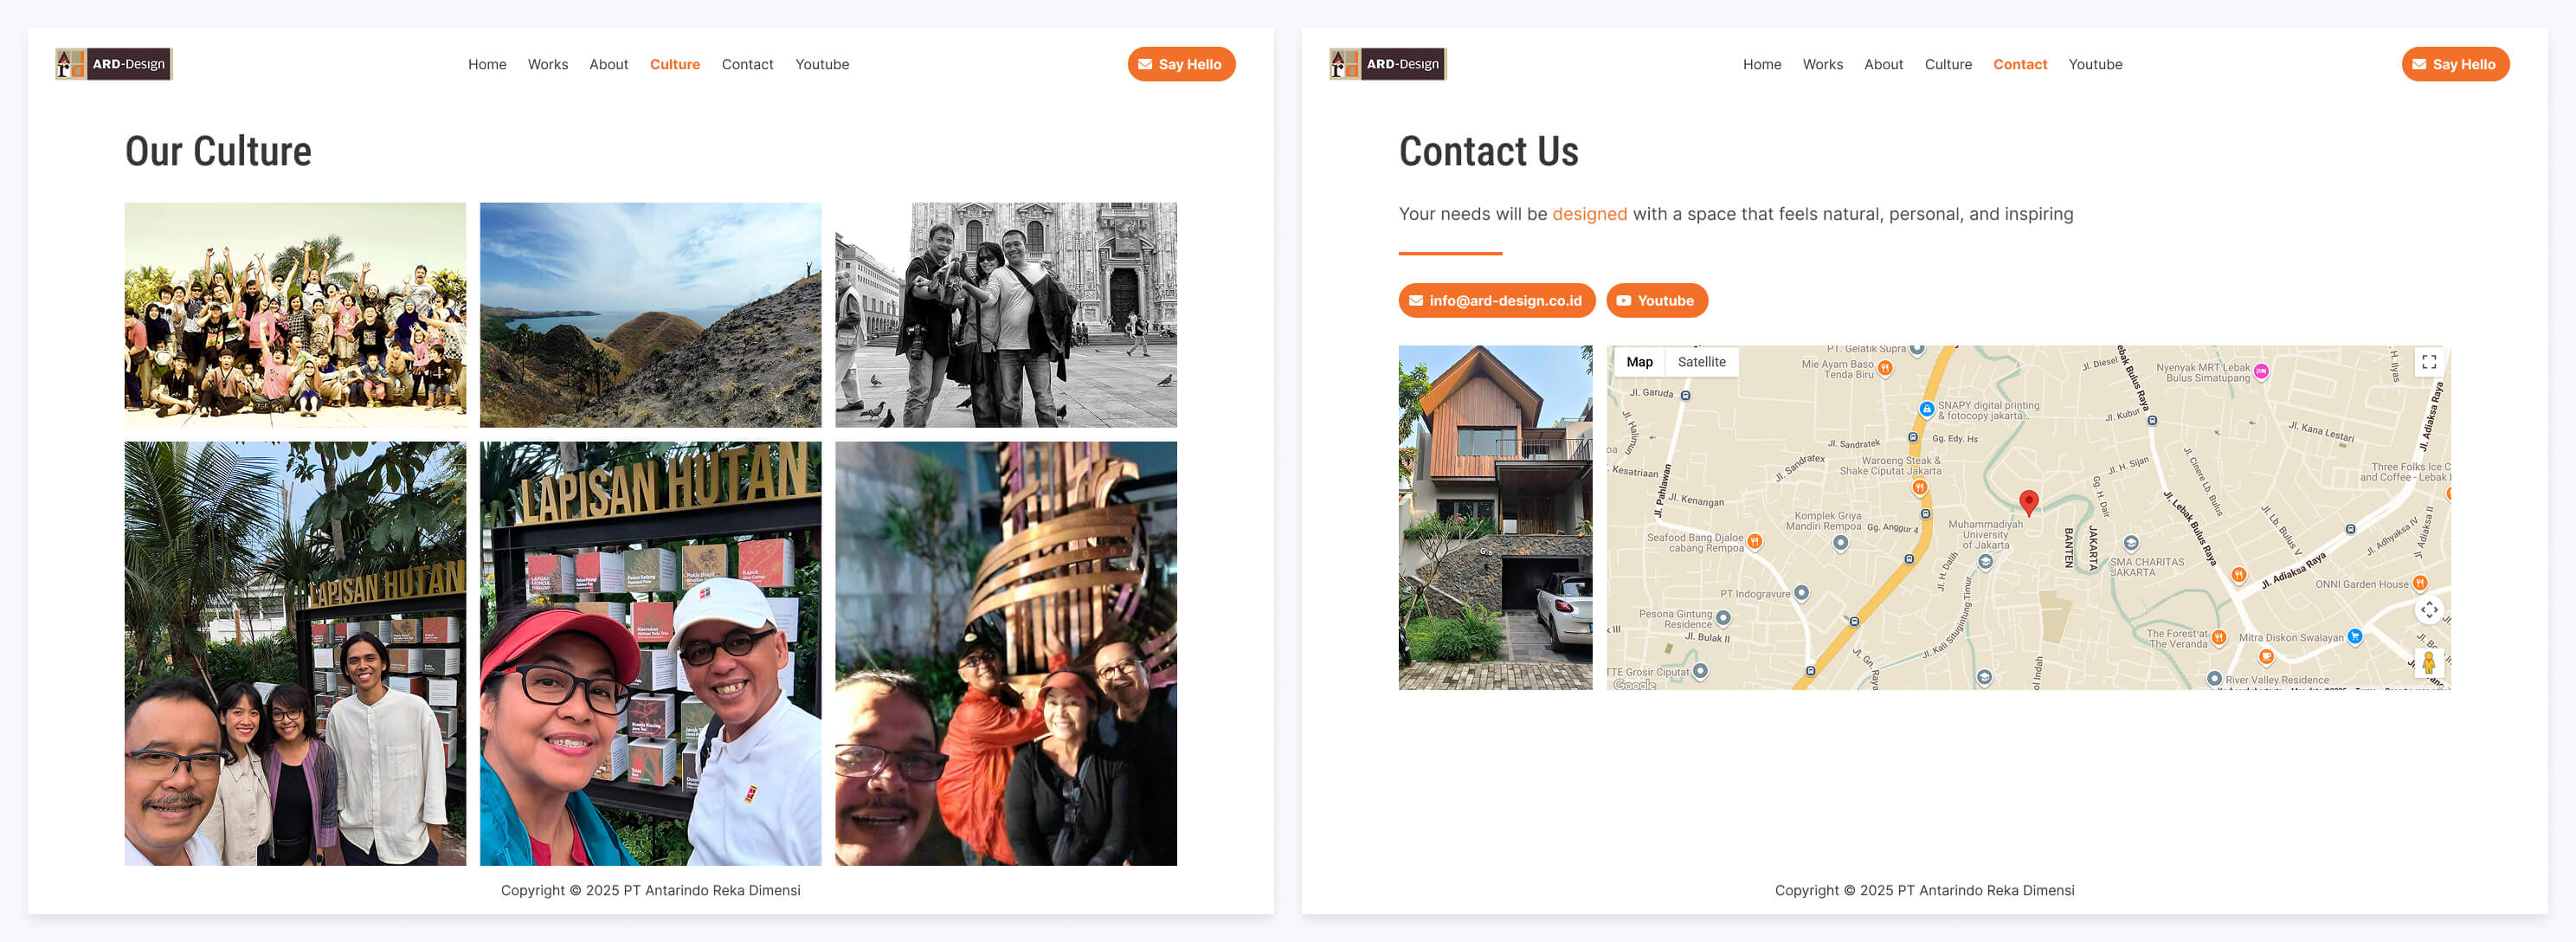Click the Nyenyak MRT hotel marker

[x=2261, y=372]
